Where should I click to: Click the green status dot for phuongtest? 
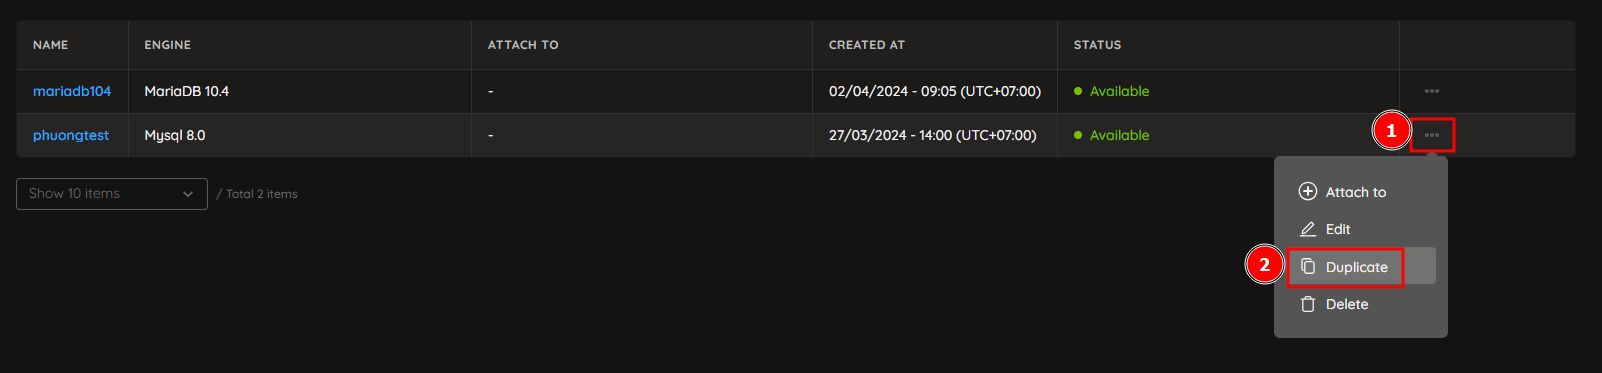(x=1078, y=135)
